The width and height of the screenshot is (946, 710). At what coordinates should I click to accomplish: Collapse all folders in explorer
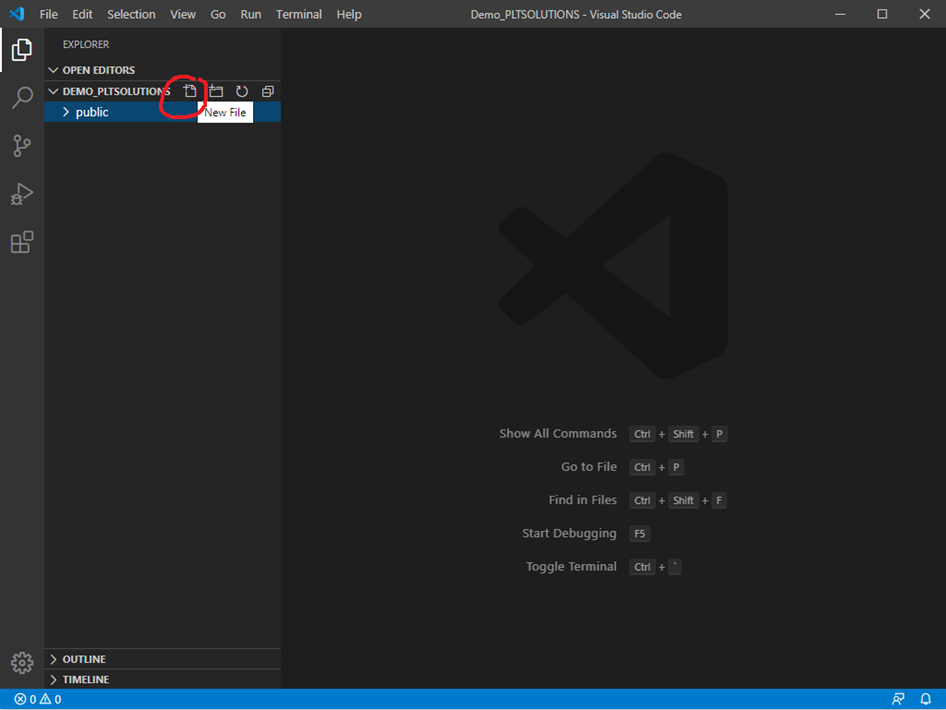pyautogui.click(x=268, y=91)
